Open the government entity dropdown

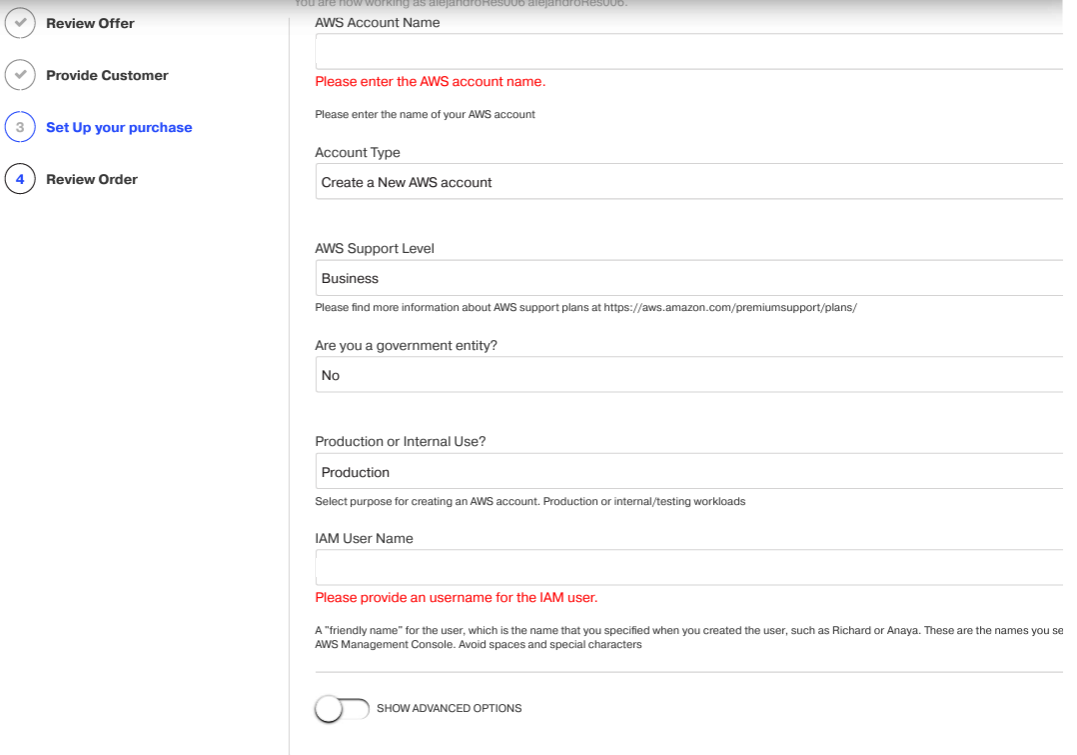pyautogui.click(x=689, y=374)
